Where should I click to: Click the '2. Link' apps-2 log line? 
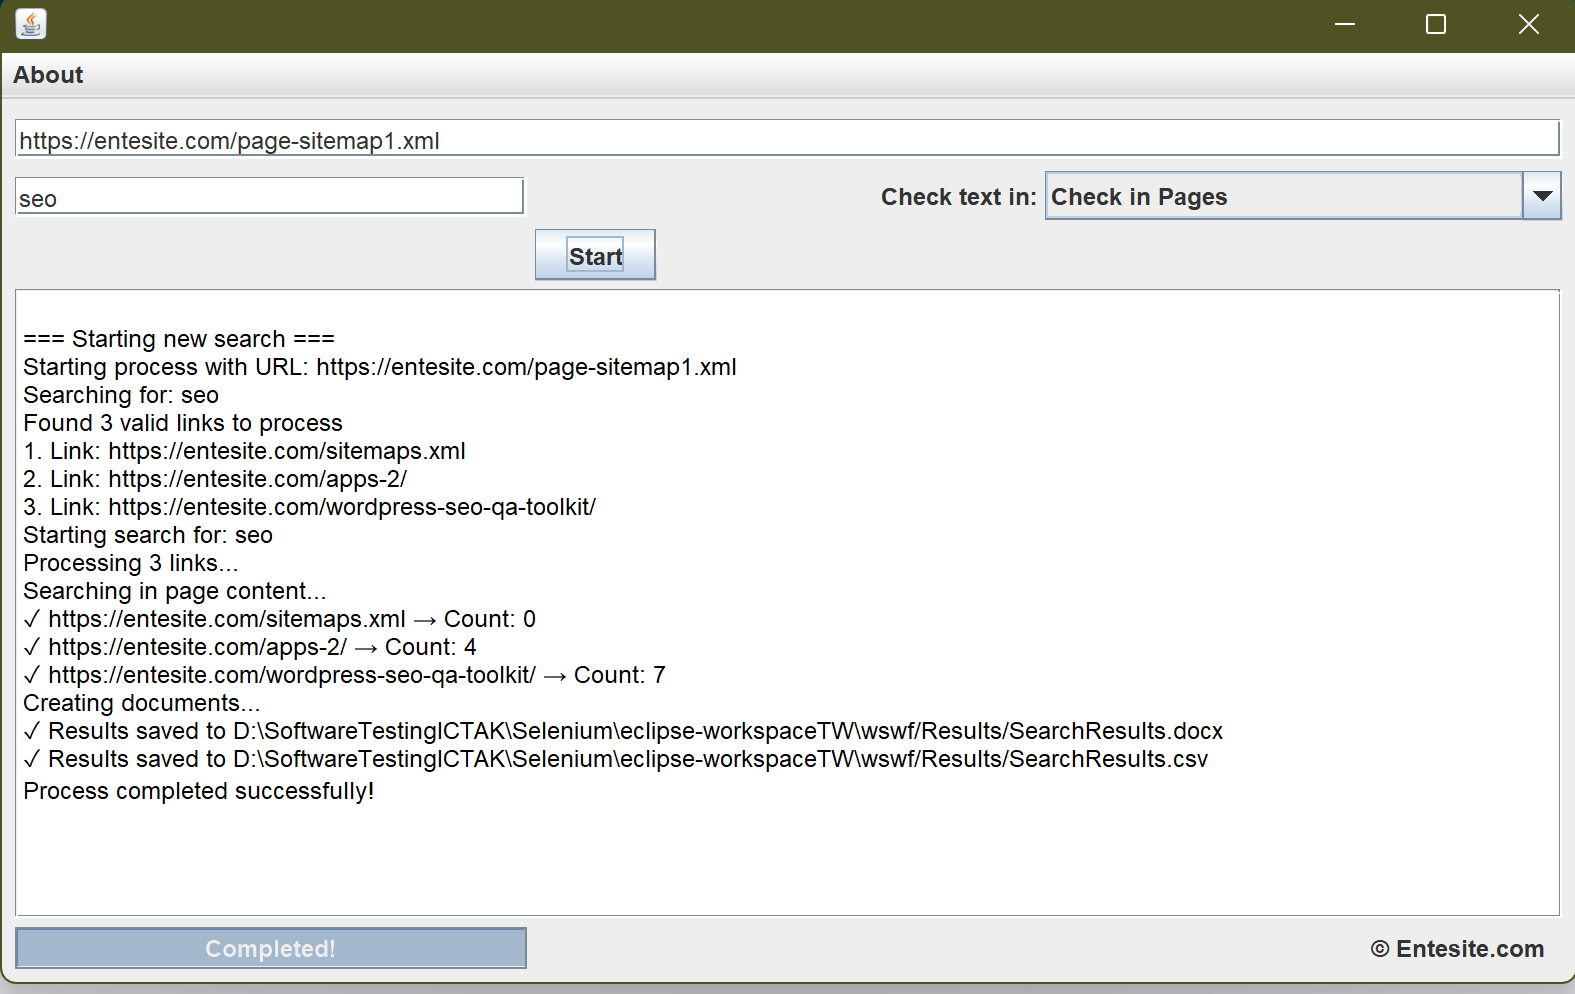click(215, 479)
